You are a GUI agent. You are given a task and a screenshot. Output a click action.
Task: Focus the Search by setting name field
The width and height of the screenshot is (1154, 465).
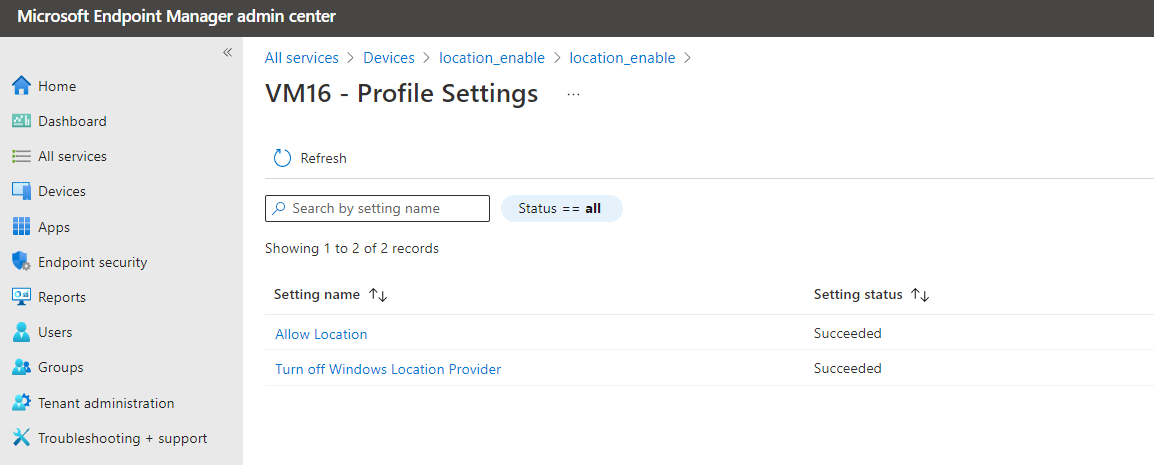pyautogui.click(x=377, y=208)
